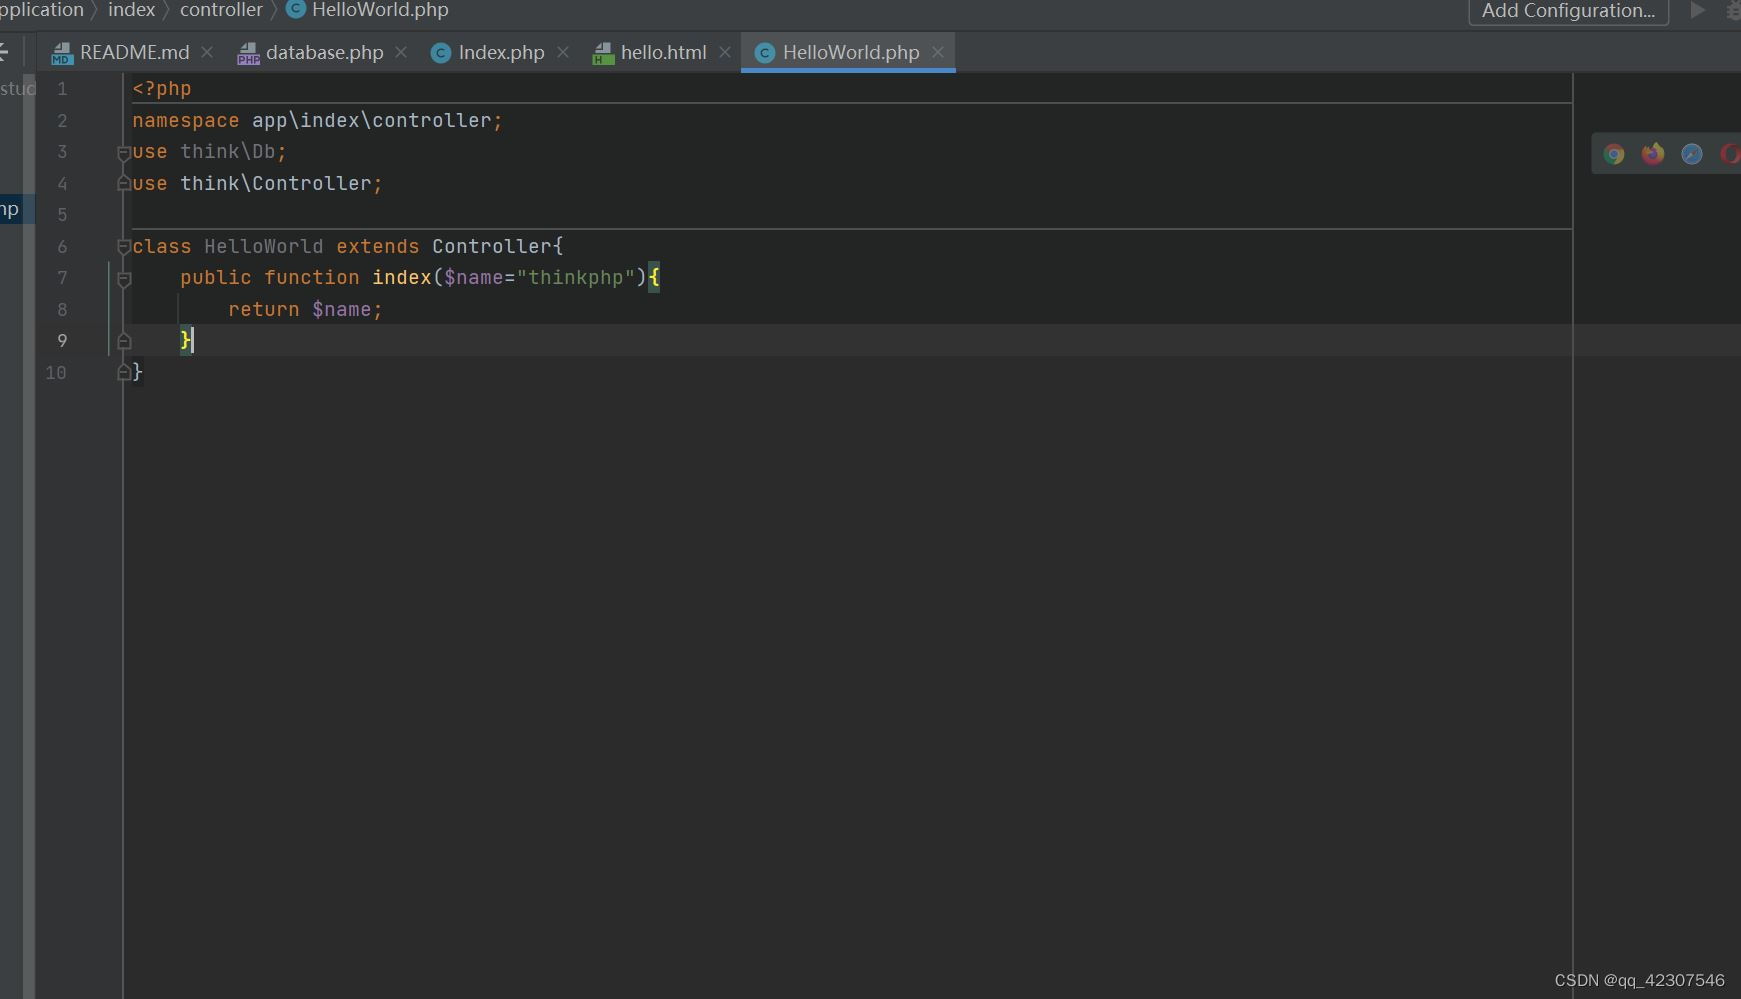The height and width of the screenshot is (999, 1741).
Task: Click function fold end marker on line 9
Action: pos(124,341)
